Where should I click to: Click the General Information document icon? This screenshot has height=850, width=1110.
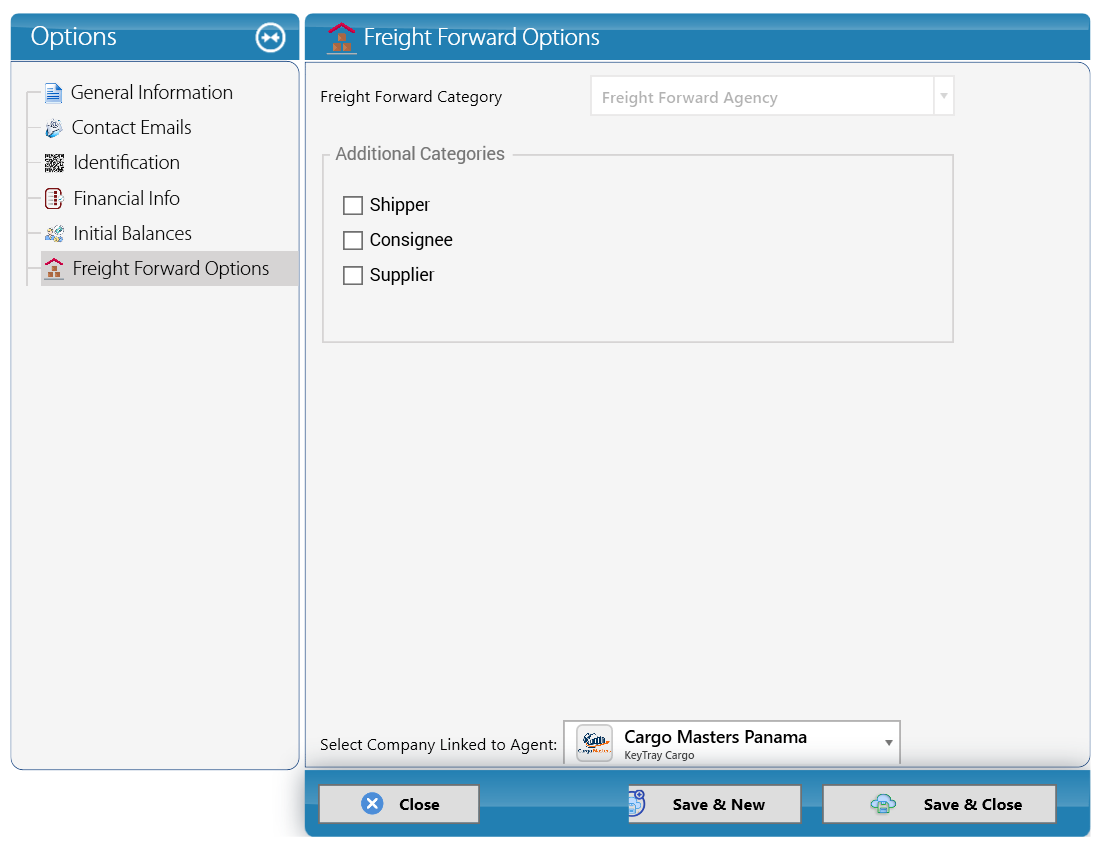click(53, 93)
